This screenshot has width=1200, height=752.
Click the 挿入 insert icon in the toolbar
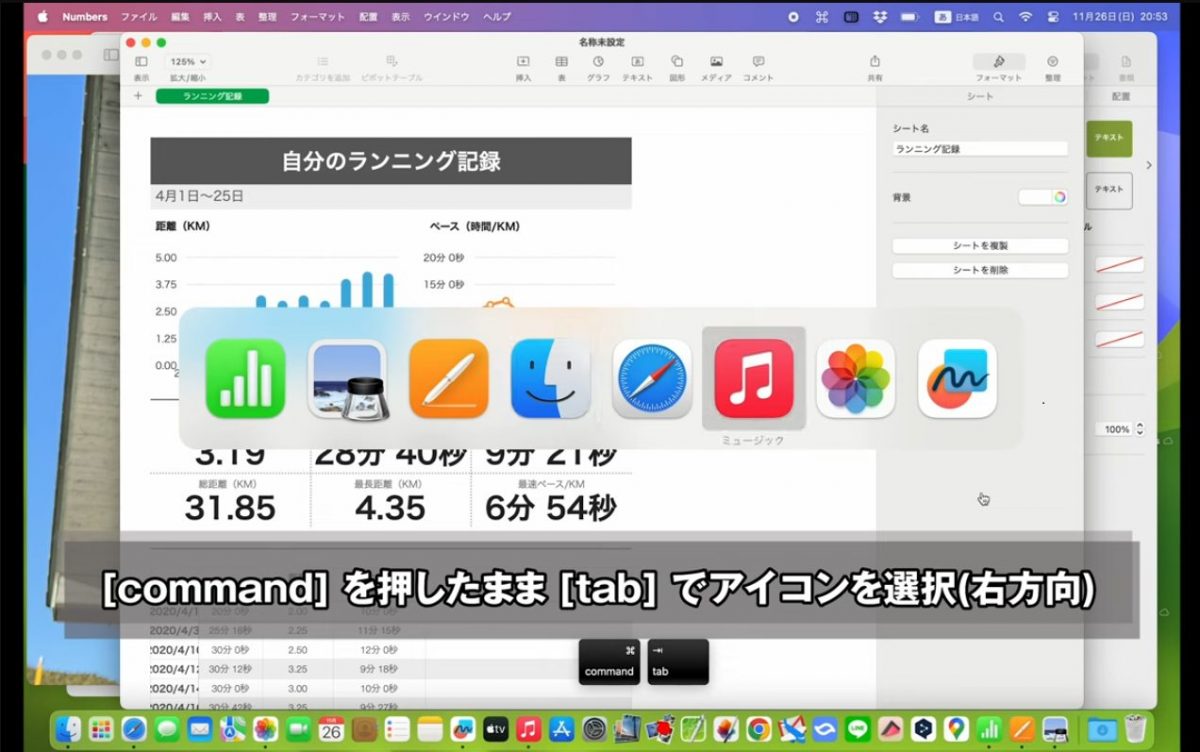point(523,67)
